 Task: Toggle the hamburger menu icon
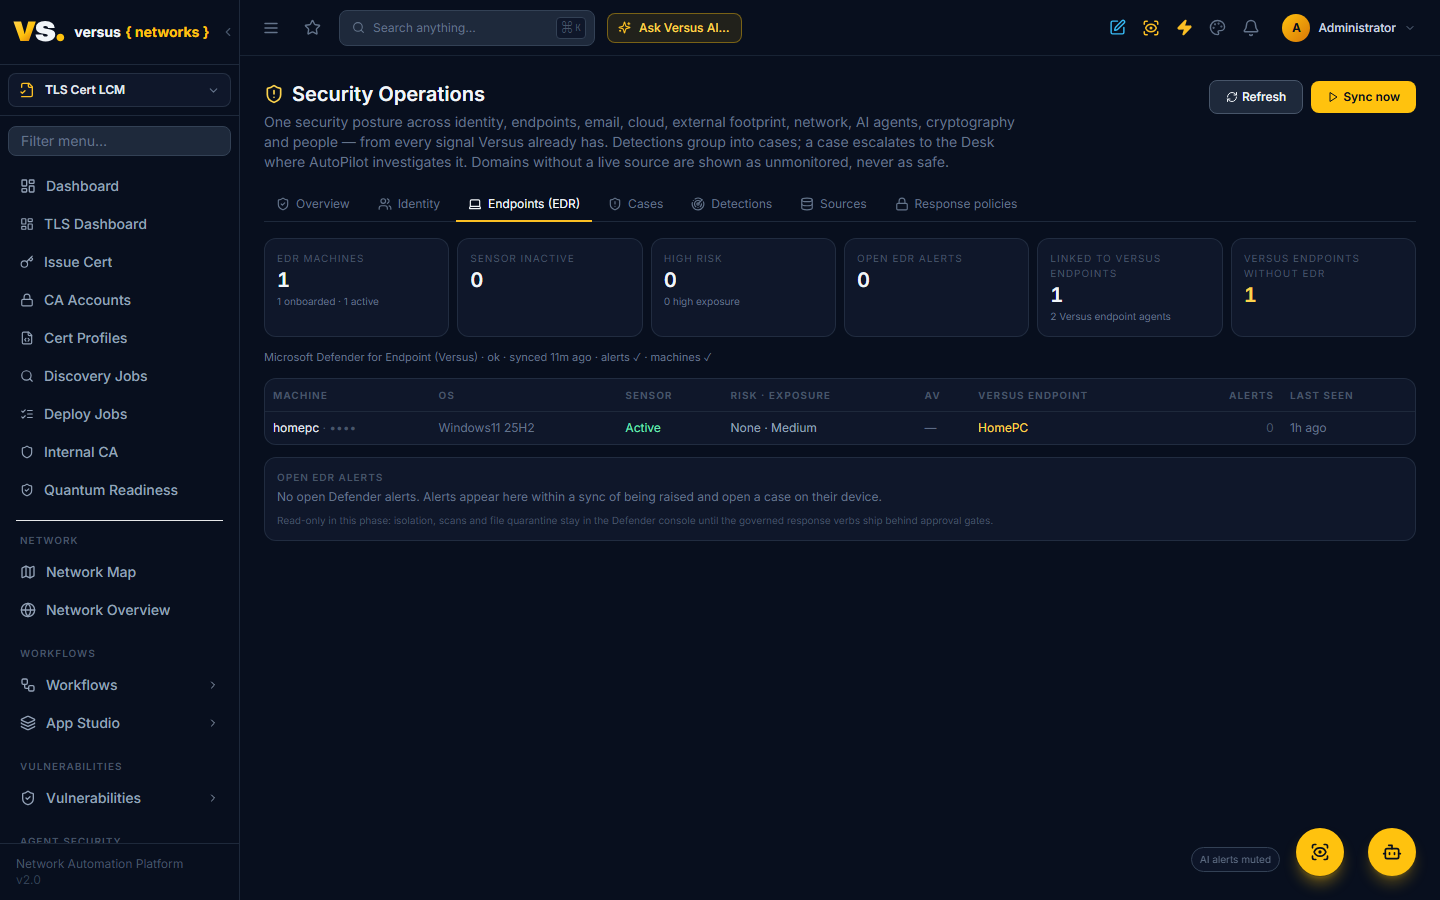click(x=271, y=28)
